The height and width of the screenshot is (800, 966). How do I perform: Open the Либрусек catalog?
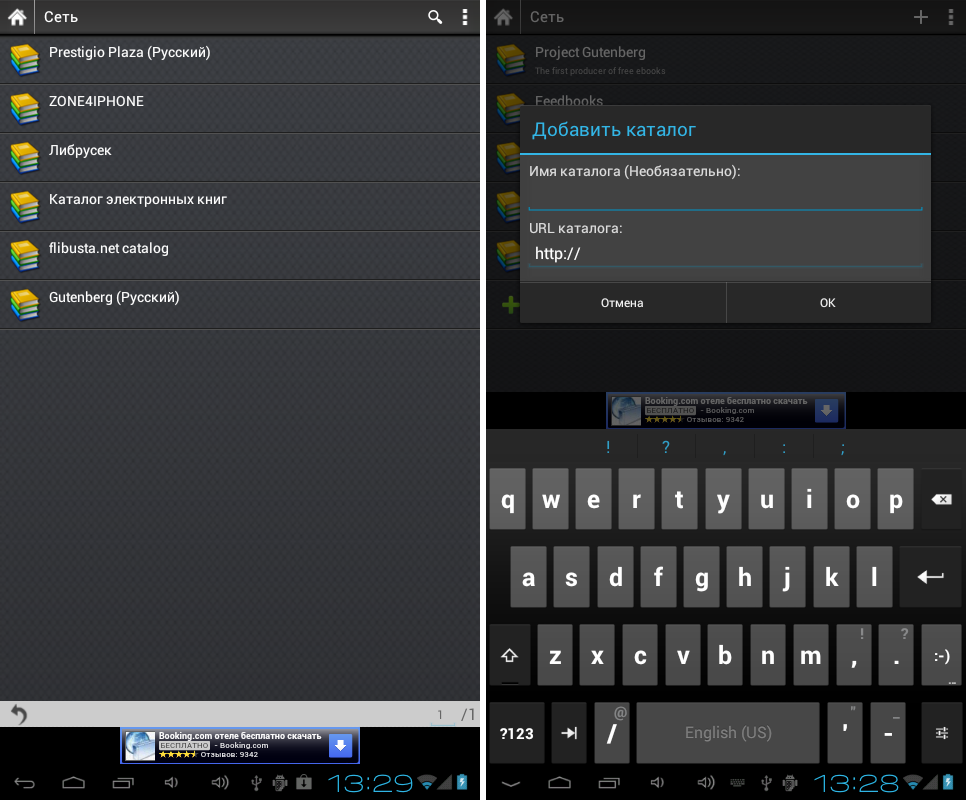240,158
